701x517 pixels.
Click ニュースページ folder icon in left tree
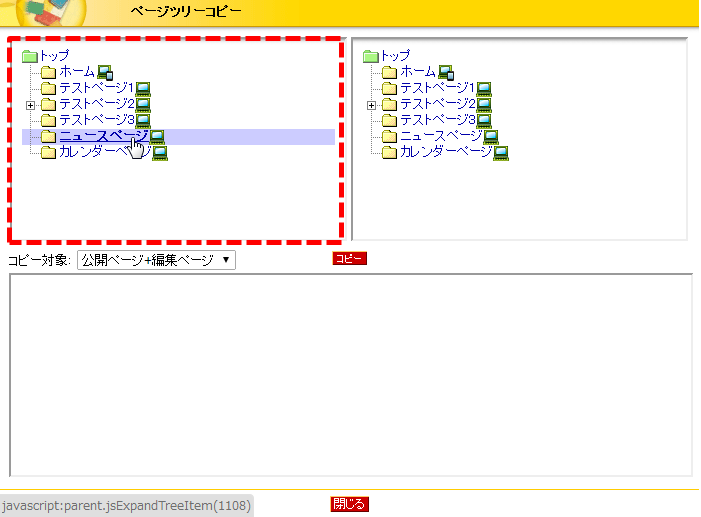(x=48, y=137)
